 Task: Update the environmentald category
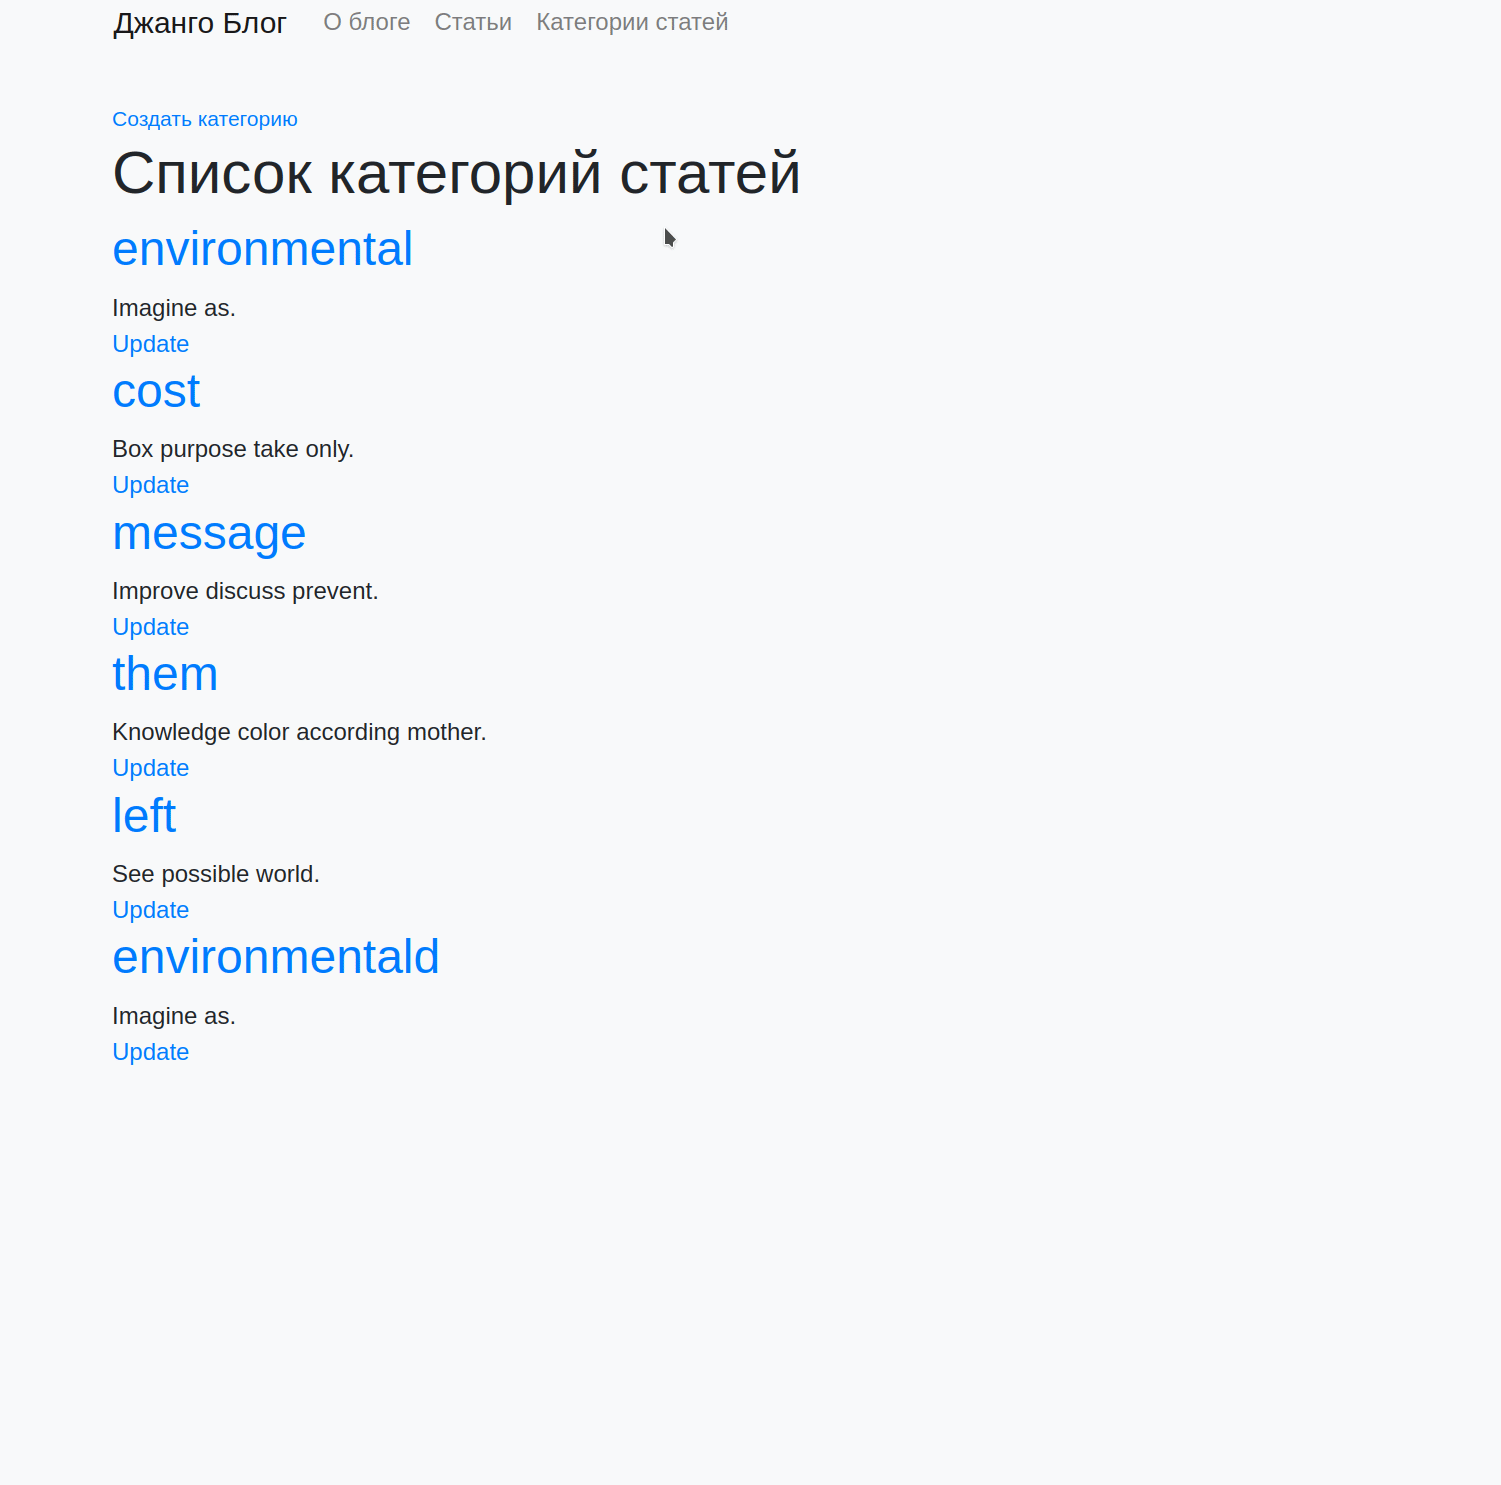(x=150, y=1051)
